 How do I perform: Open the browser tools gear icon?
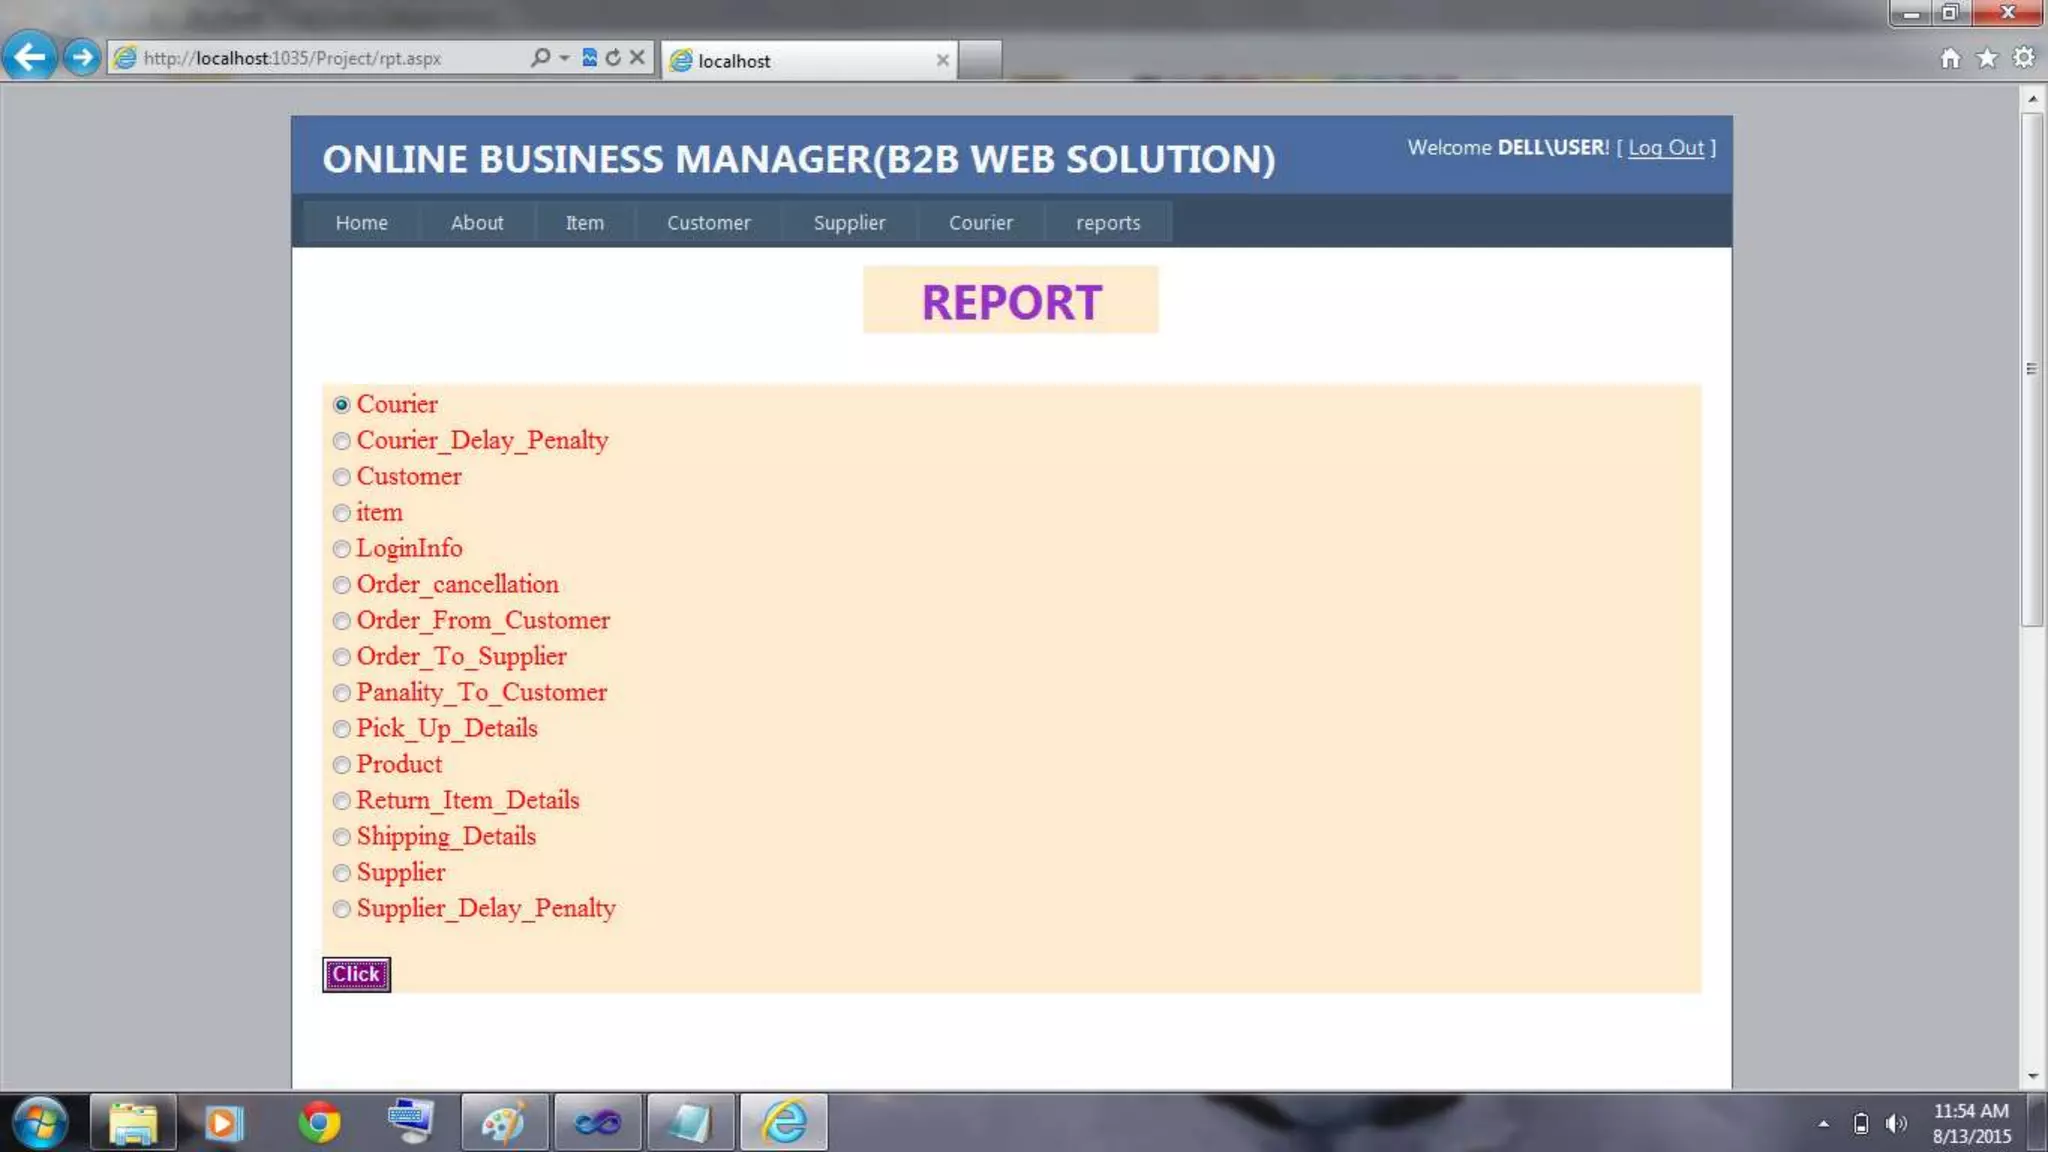click(x=2024, y=58)
